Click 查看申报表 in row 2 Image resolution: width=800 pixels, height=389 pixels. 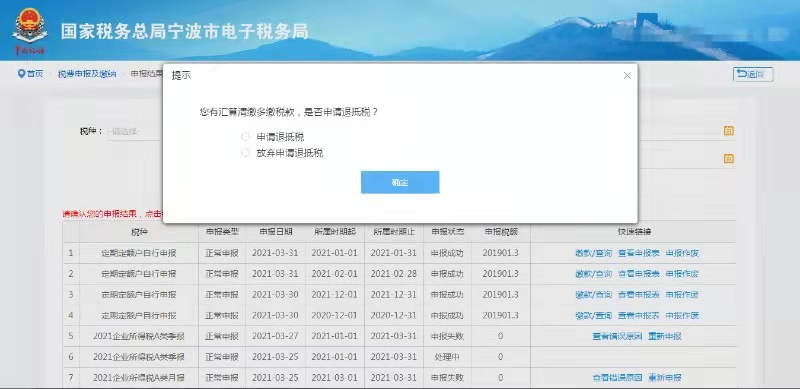click(x=639, y=274)
